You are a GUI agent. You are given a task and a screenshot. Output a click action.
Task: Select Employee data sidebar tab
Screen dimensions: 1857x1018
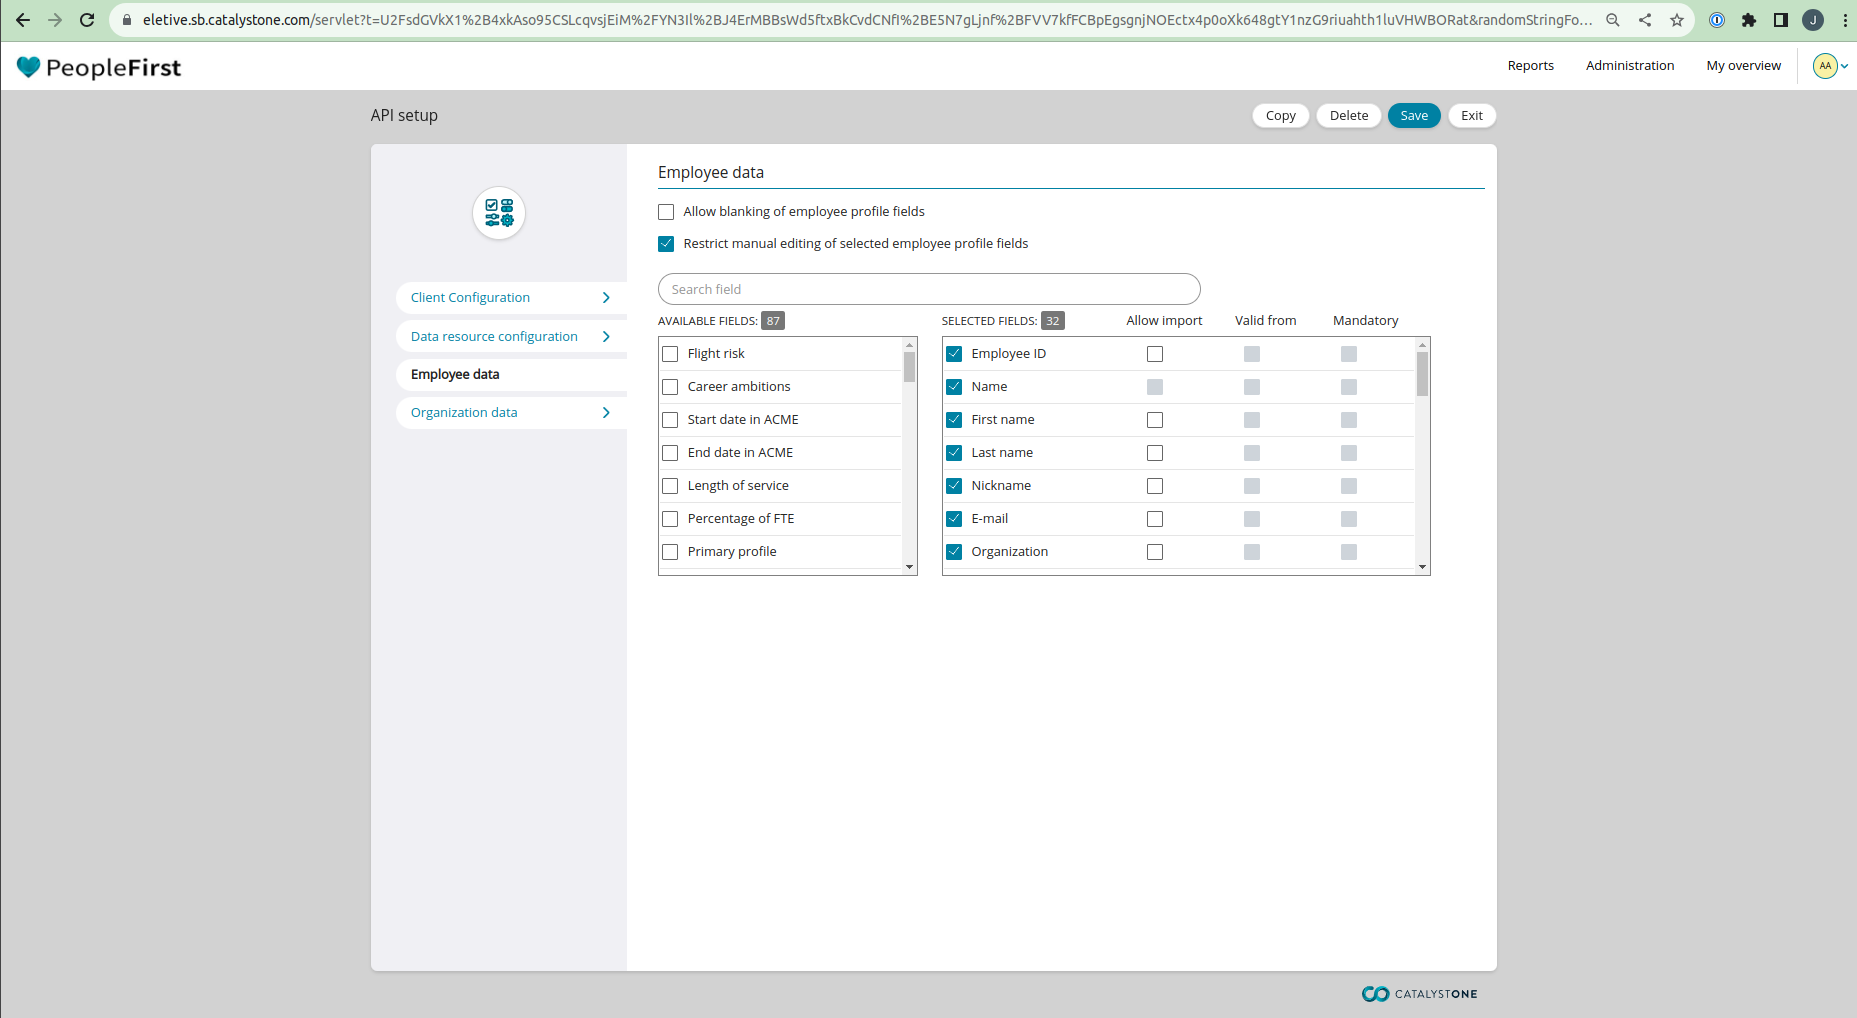click(512, 375)
